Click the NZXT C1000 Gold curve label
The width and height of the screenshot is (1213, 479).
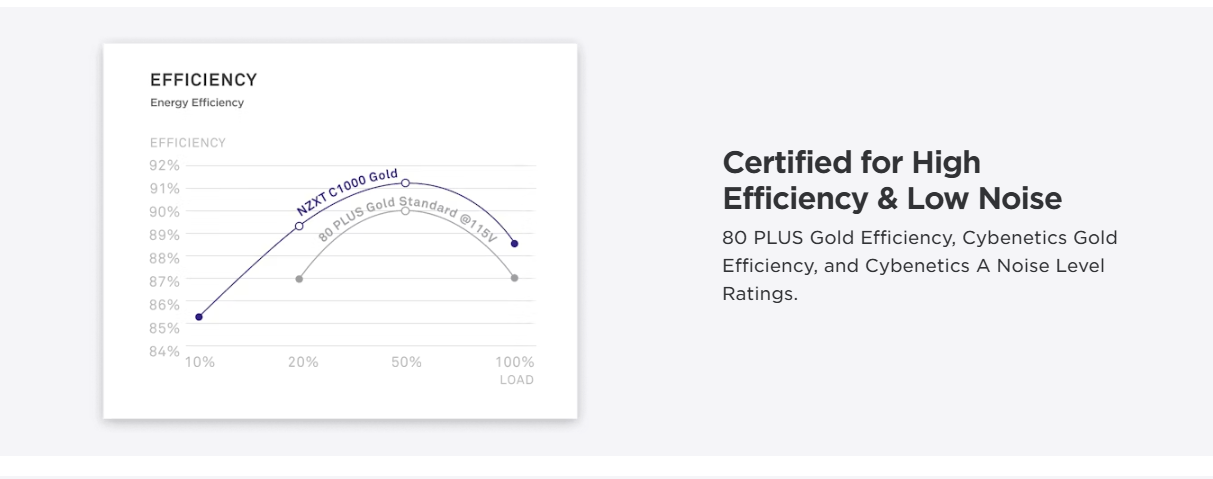click(x=348, y=193)
